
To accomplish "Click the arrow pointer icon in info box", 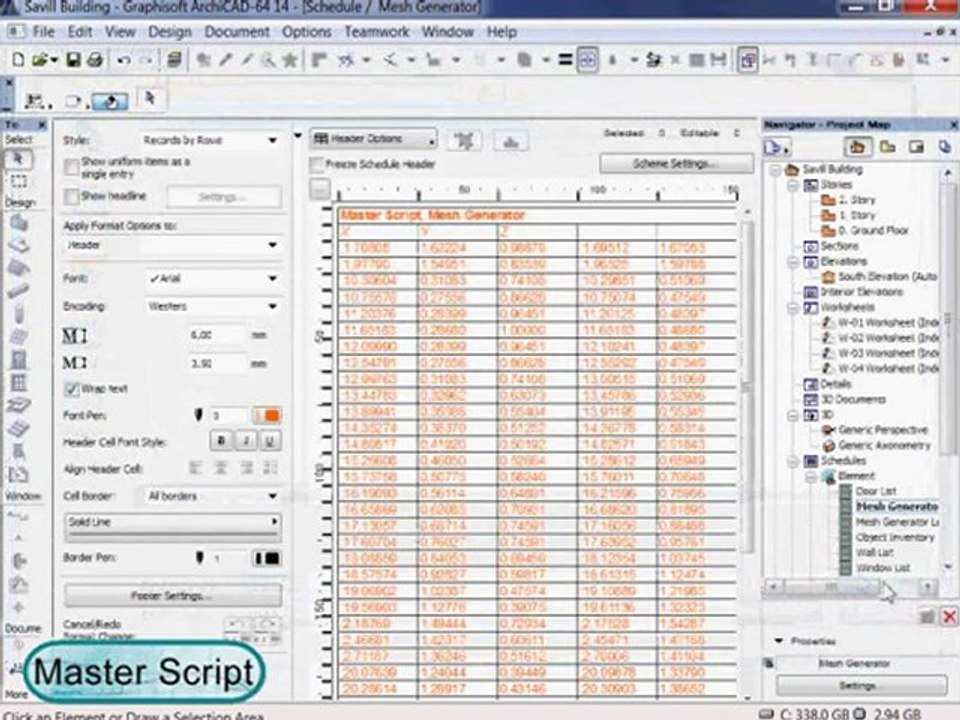I will pyautogui.click(x=150, y=98).
